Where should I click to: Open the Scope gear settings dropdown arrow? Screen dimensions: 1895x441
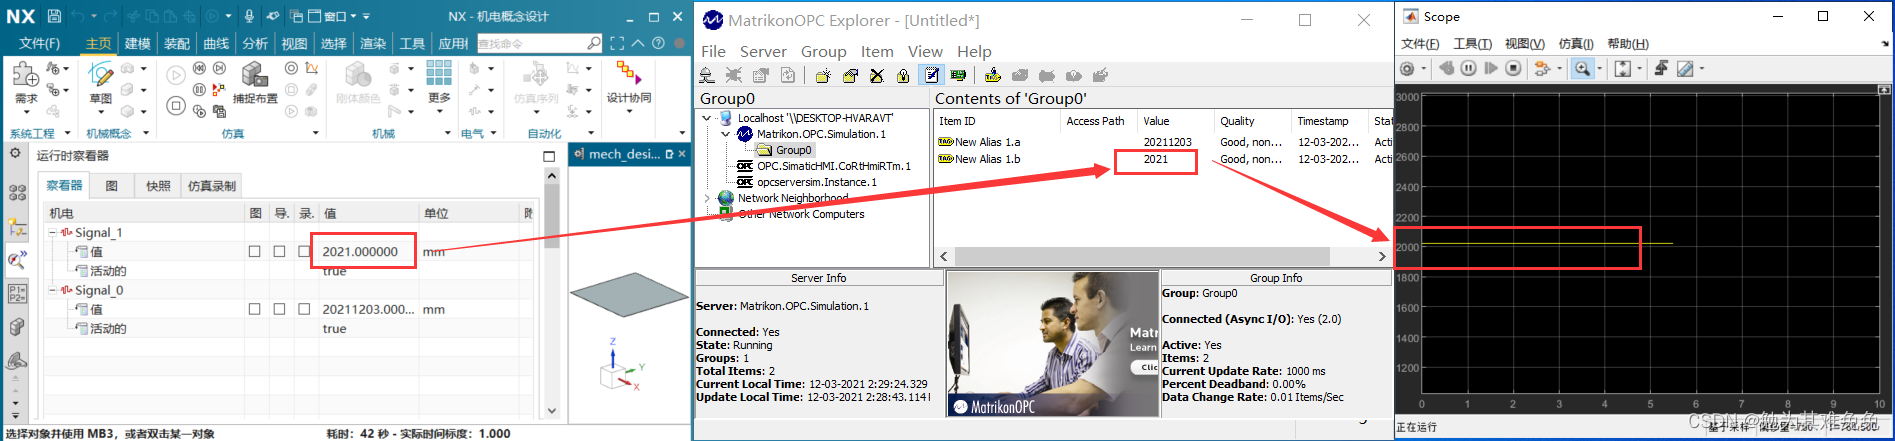1423,68
